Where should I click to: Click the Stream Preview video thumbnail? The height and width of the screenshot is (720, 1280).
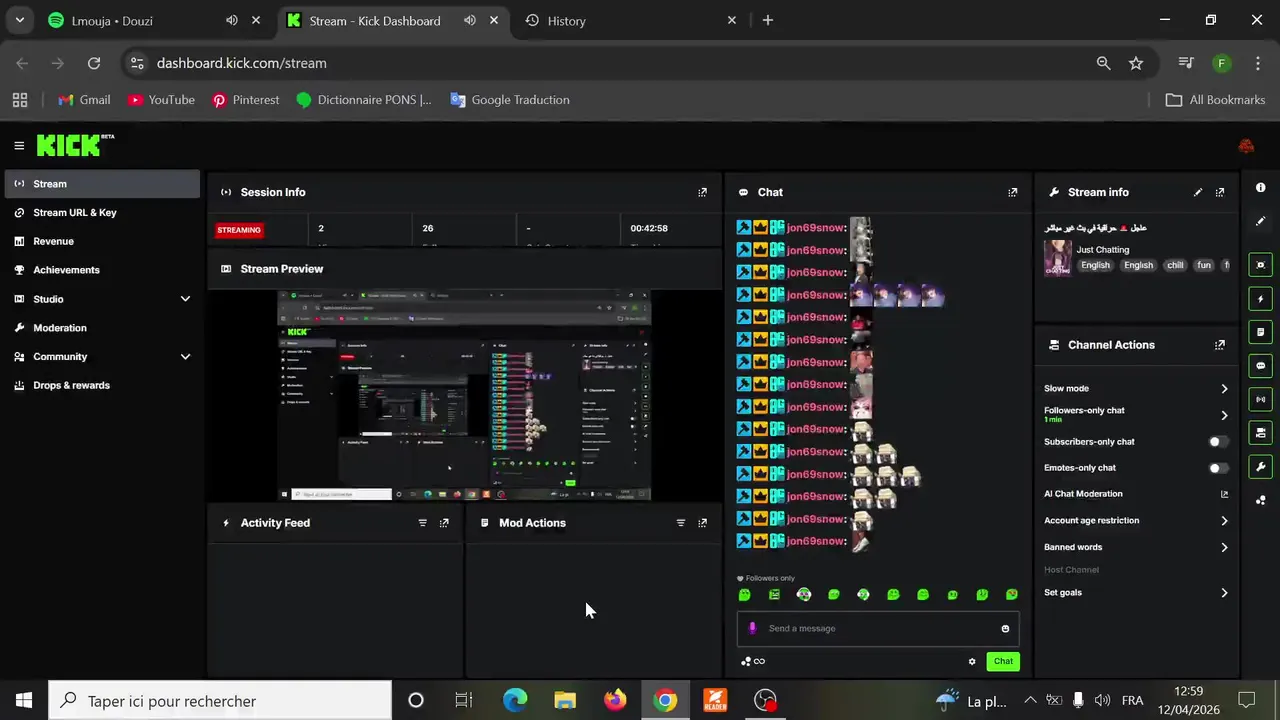point(464,394)
